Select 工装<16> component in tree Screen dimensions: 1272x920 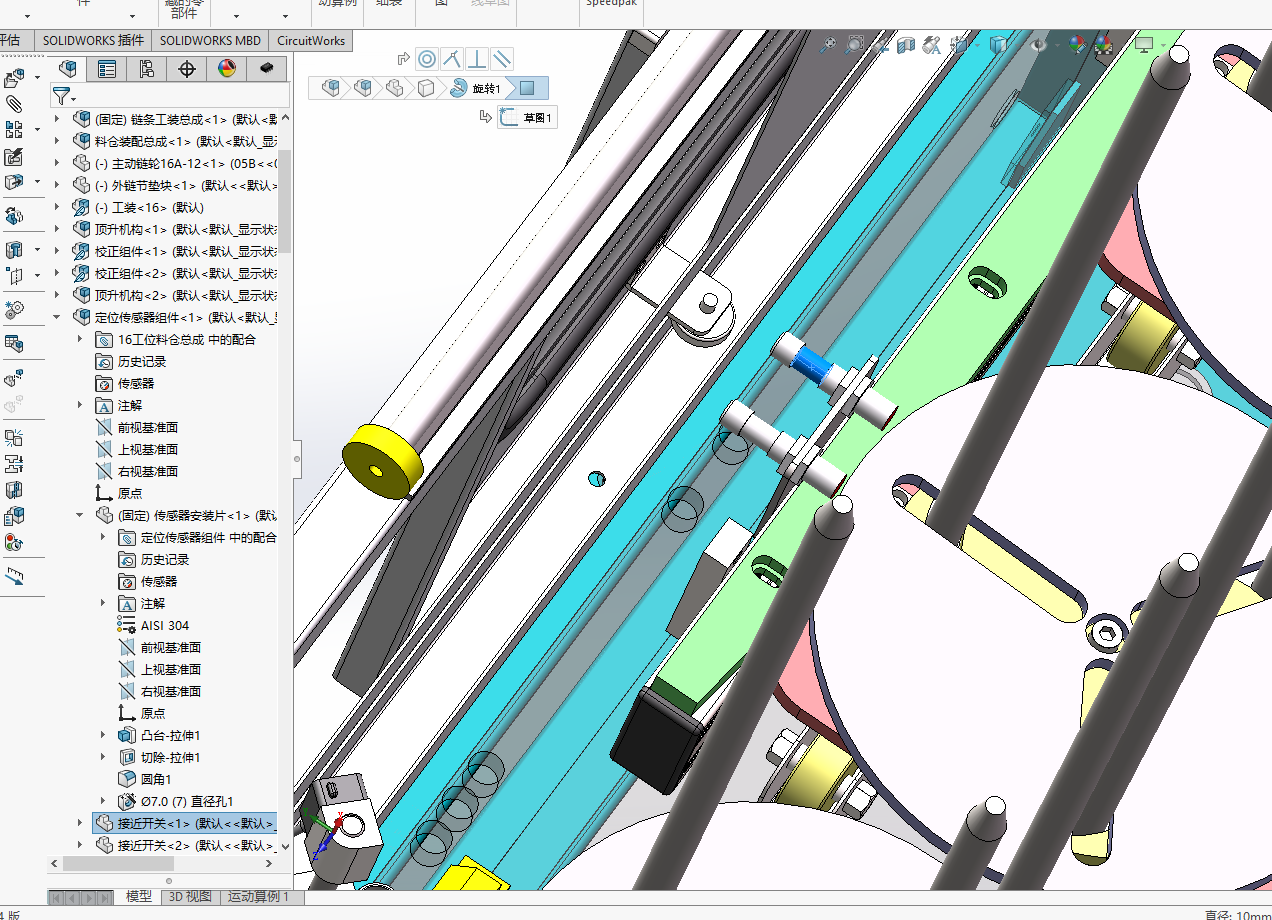tap(138, 207)
